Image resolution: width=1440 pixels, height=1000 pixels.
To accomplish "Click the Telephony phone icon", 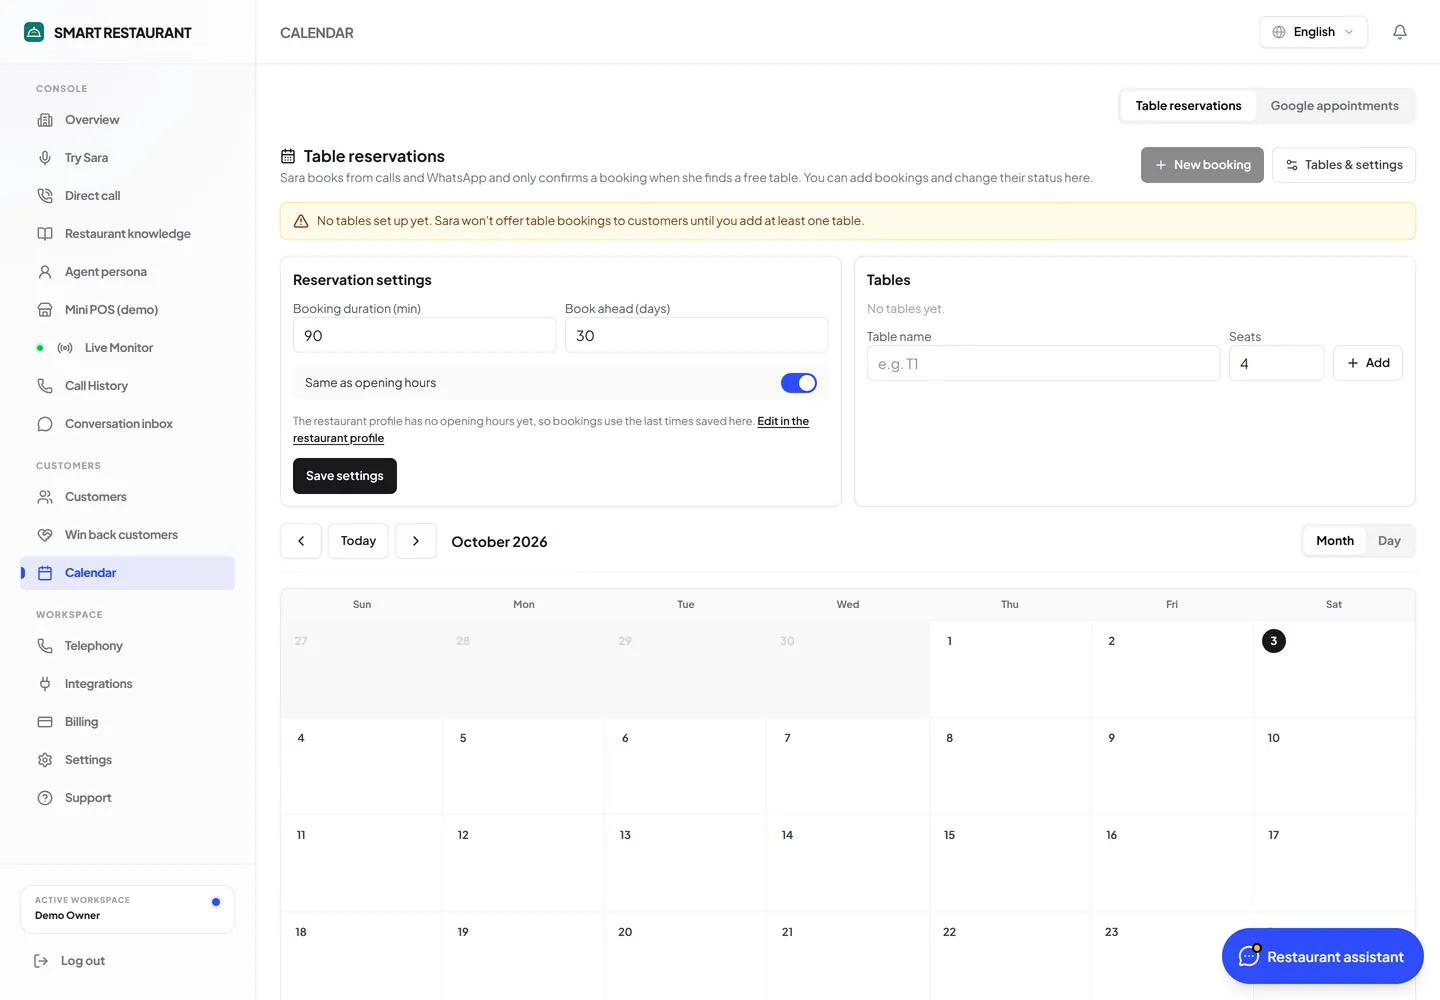I will point(45,646).
